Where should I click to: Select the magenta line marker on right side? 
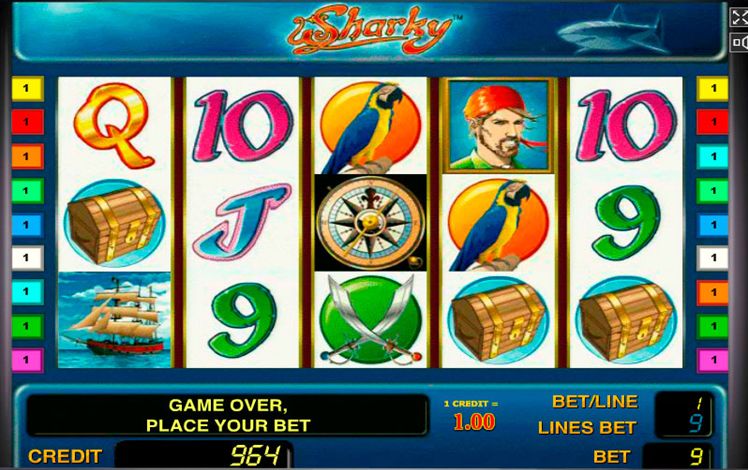click(x=712, y=360)
